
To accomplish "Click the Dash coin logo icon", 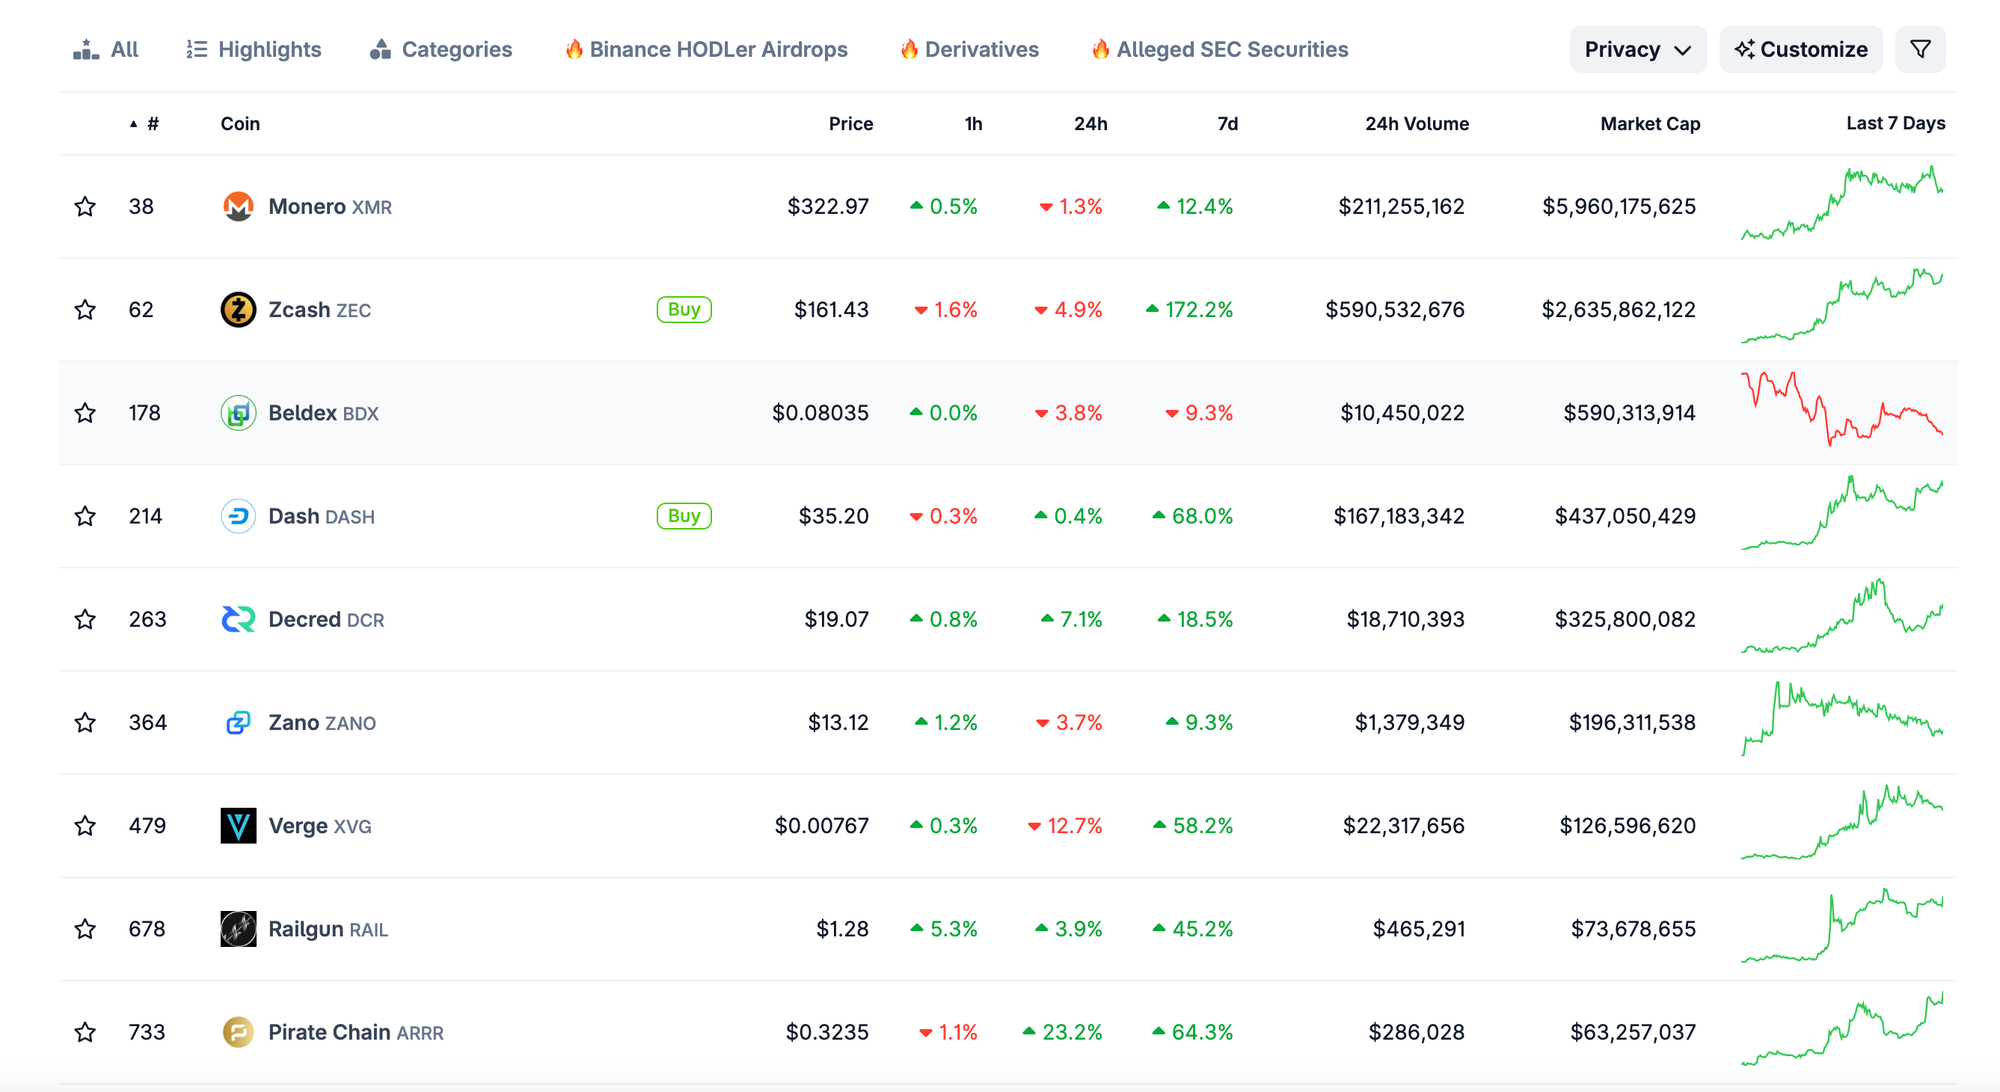I will click(x=238, y=516).
